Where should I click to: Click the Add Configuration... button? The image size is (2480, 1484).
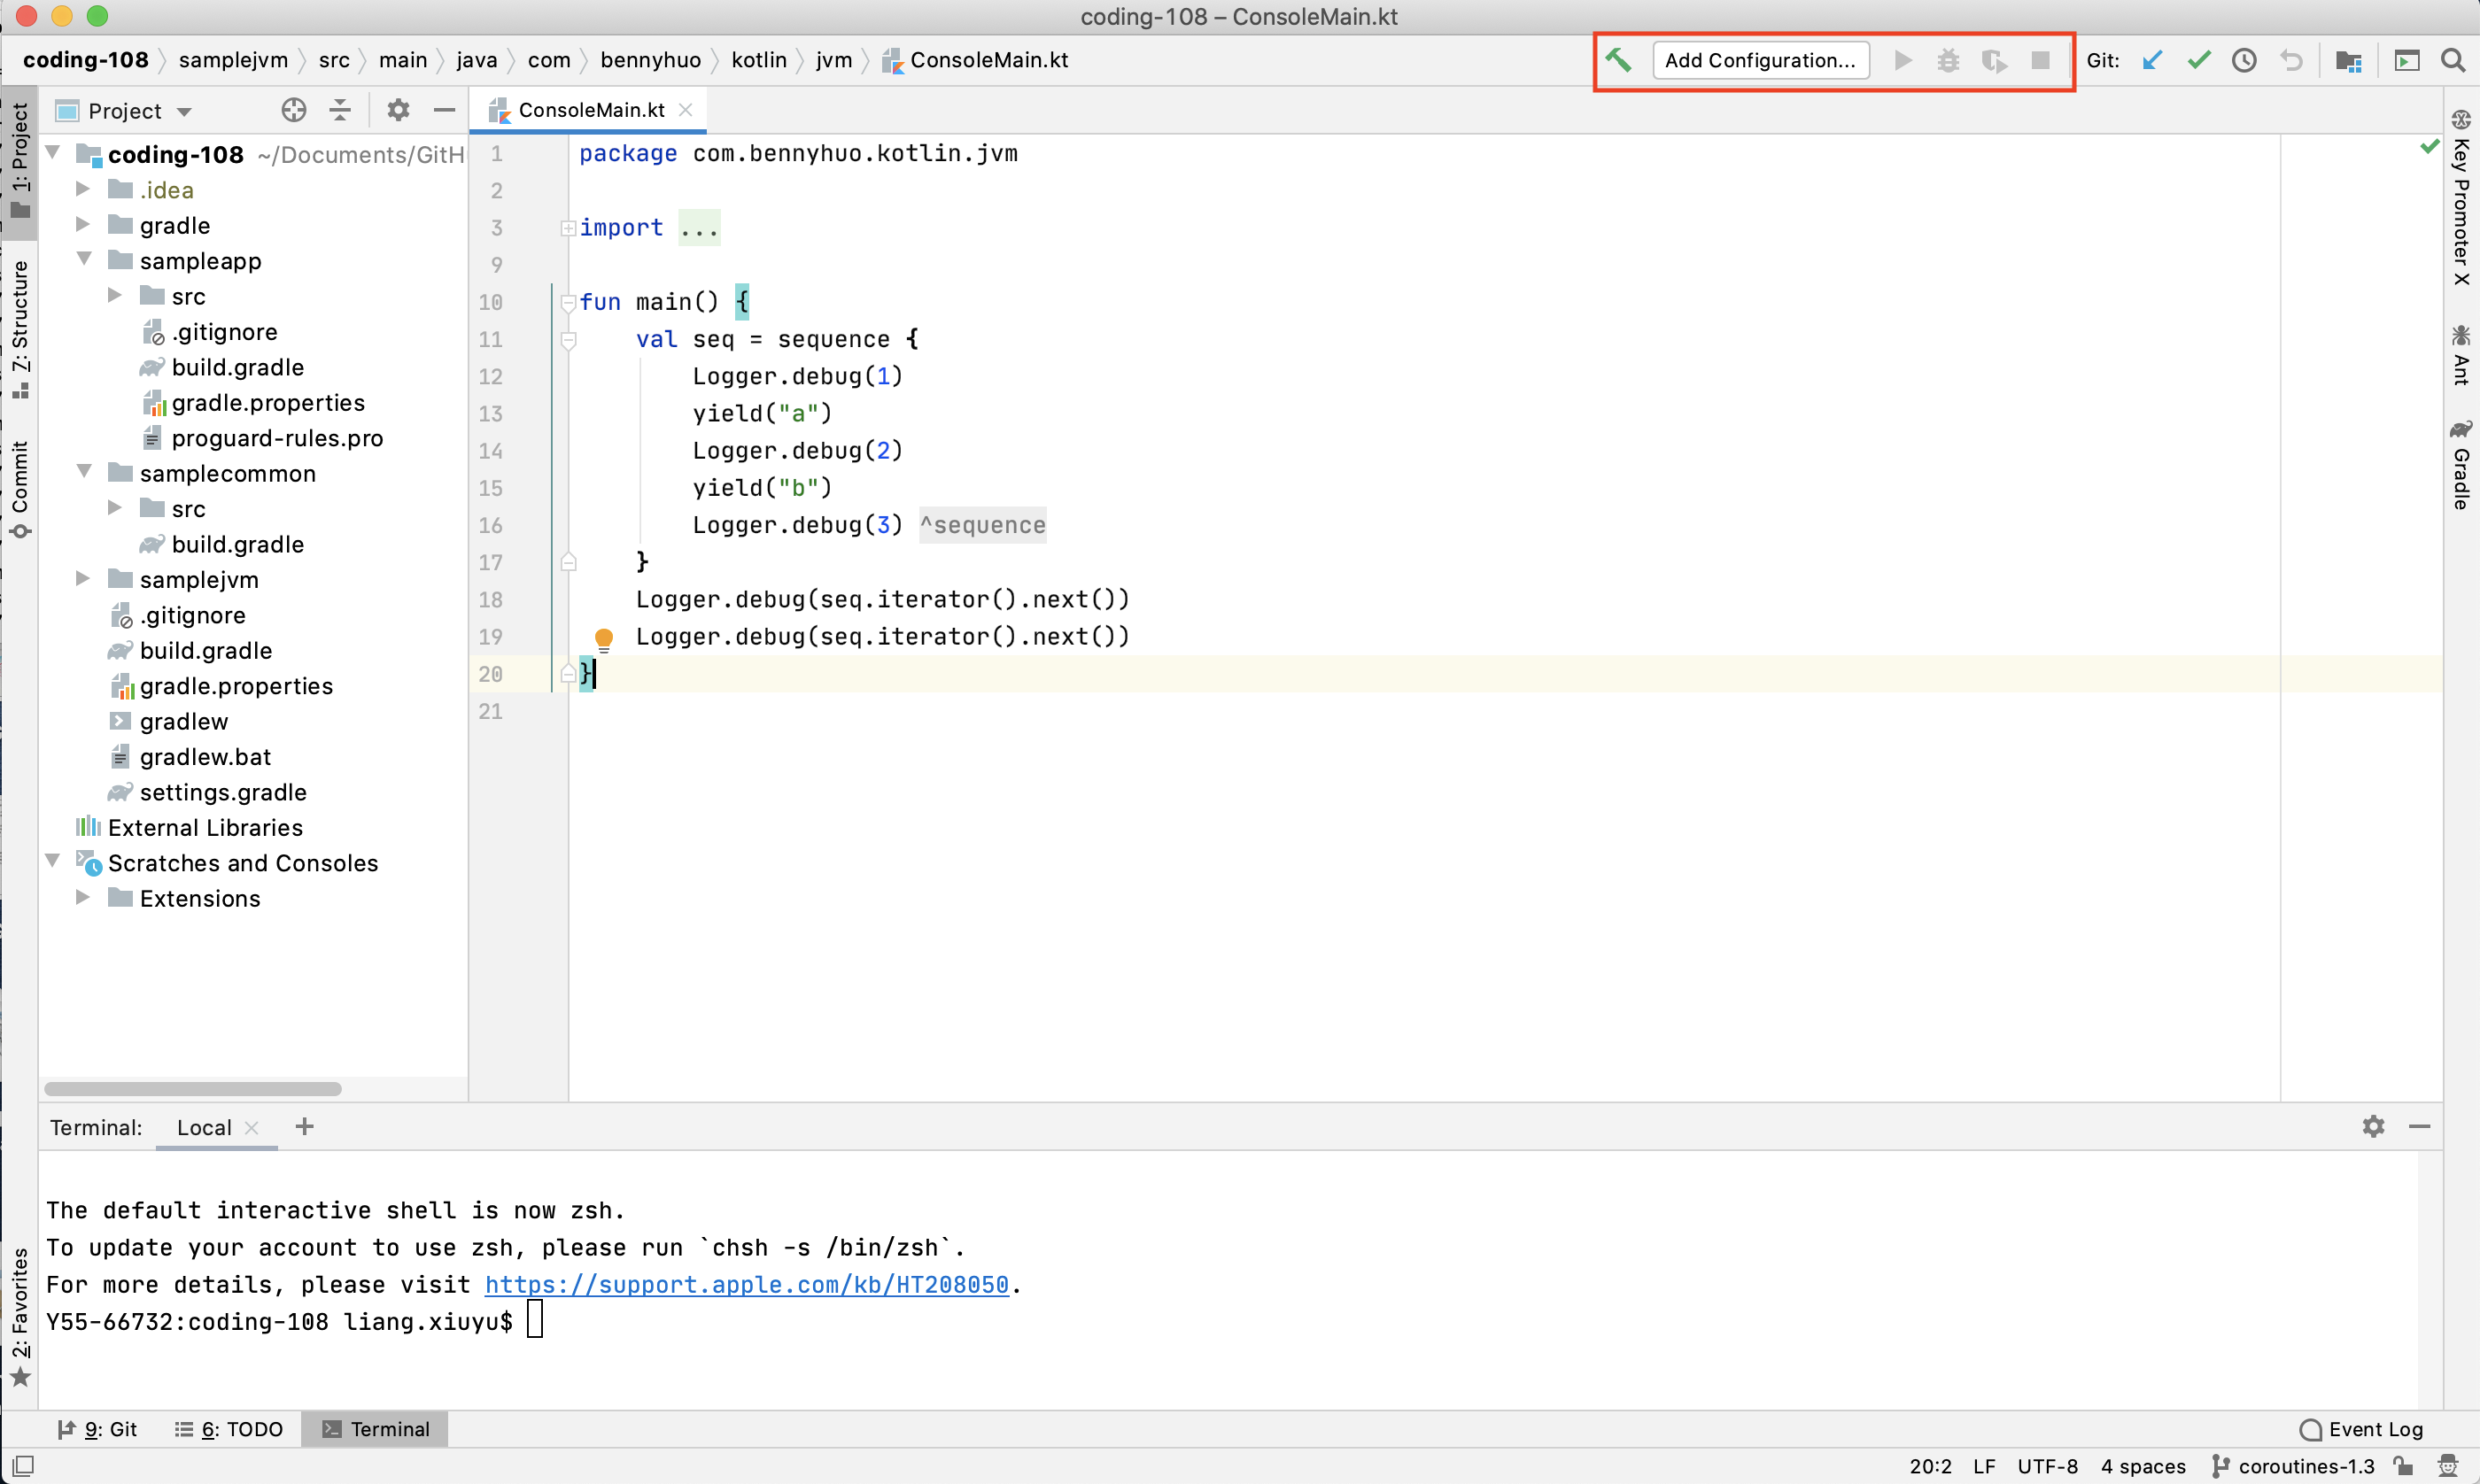(x=1760, y=60)
